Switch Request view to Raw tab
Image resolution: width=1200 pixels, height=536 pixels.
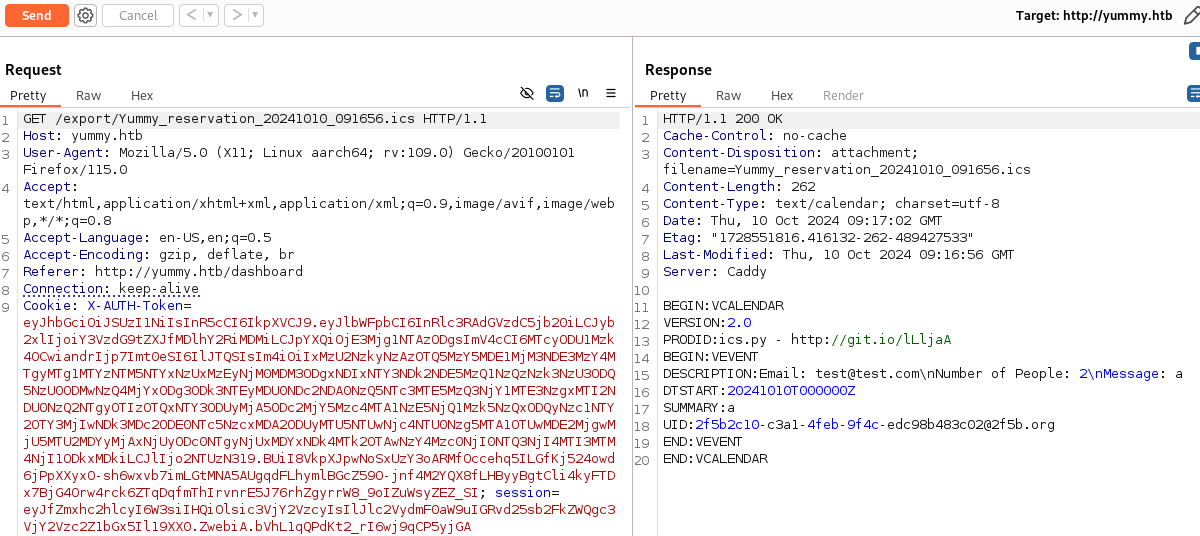(x=89, y=96)
